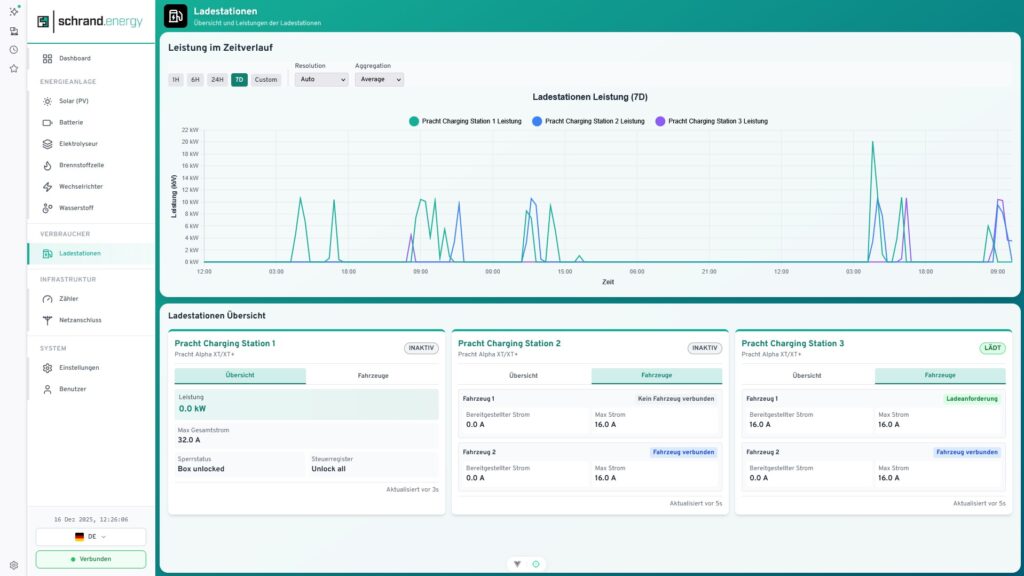1024x576 pixels.
Task: Click the purple Station 3 legend swatch
Action: [x=660, y=121]
